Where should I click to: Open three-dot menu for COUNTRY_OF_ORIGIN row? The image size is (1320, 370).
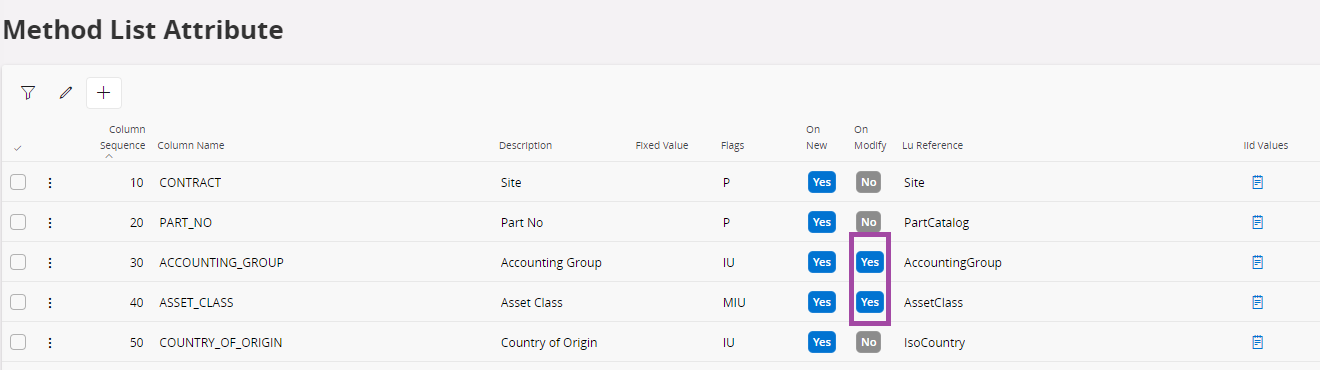point(50,342)
